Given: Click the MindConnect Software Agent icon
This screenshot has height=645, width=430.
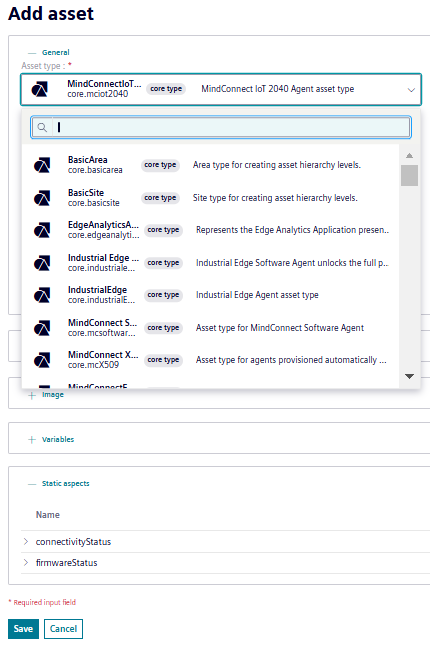Looking at the screenshot, I should click(x=42, y=328).
